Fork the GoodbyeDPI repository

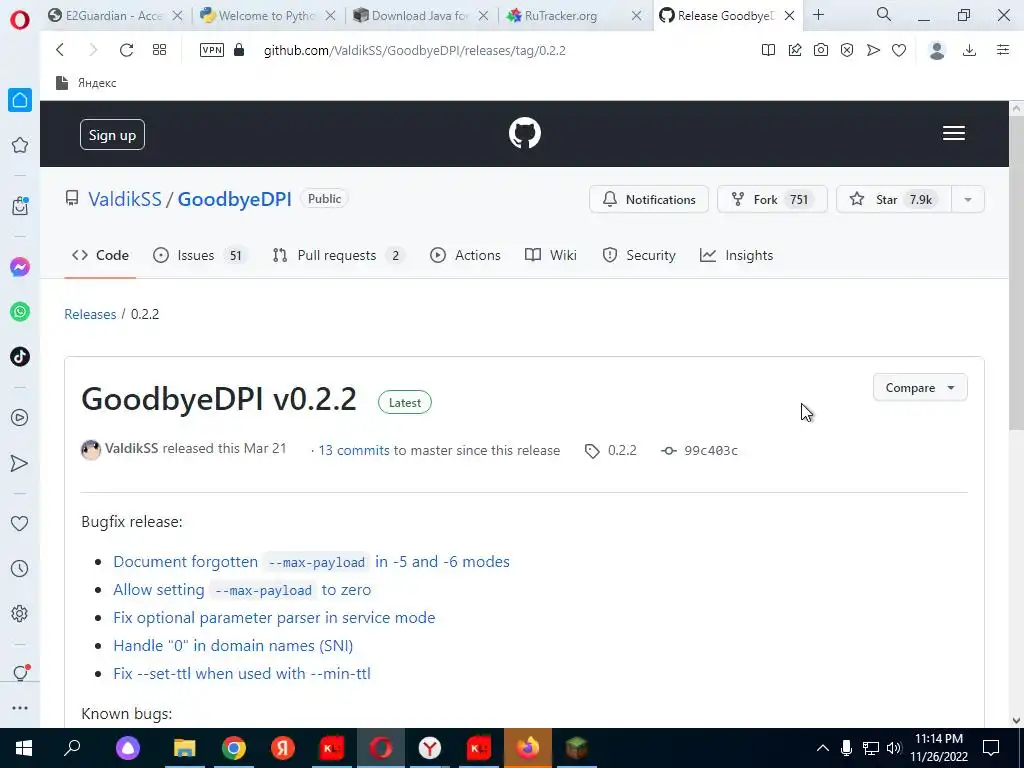point(772,199)
